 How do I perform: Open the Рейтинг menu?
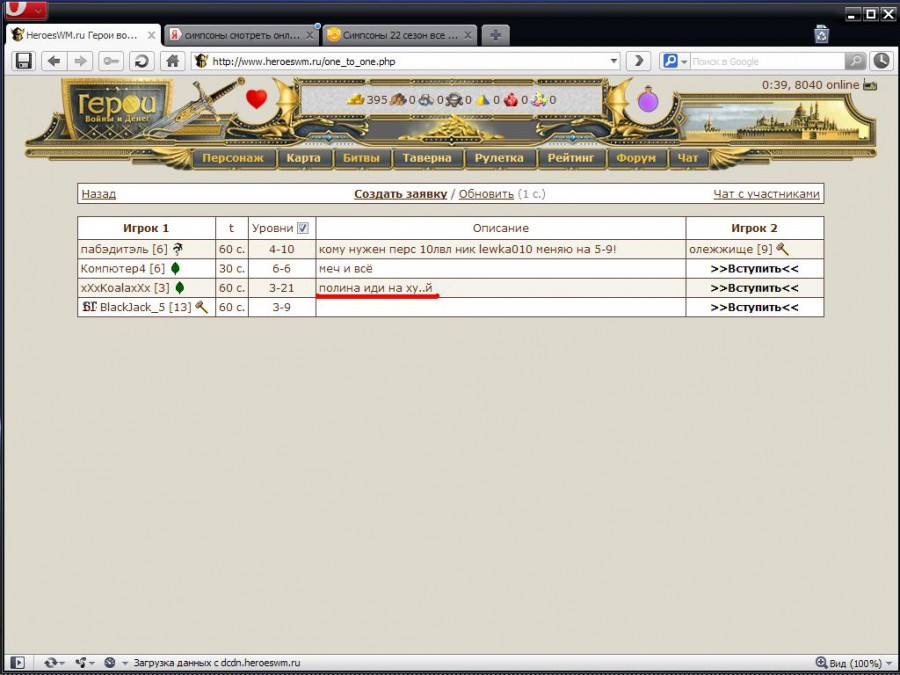[571, 158]
